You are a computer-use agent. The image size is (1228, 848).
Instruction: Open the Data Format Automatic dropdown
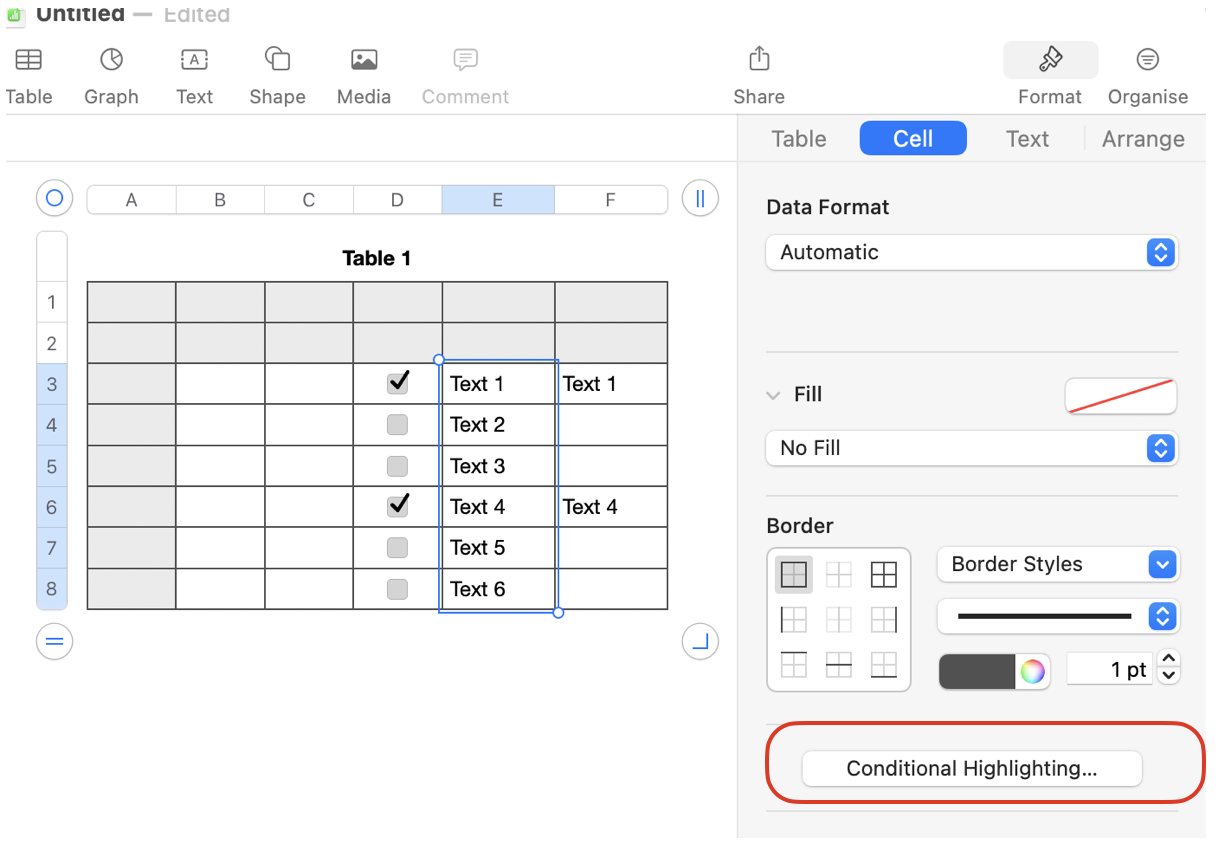pyautogui.click(x=971, y=252)
